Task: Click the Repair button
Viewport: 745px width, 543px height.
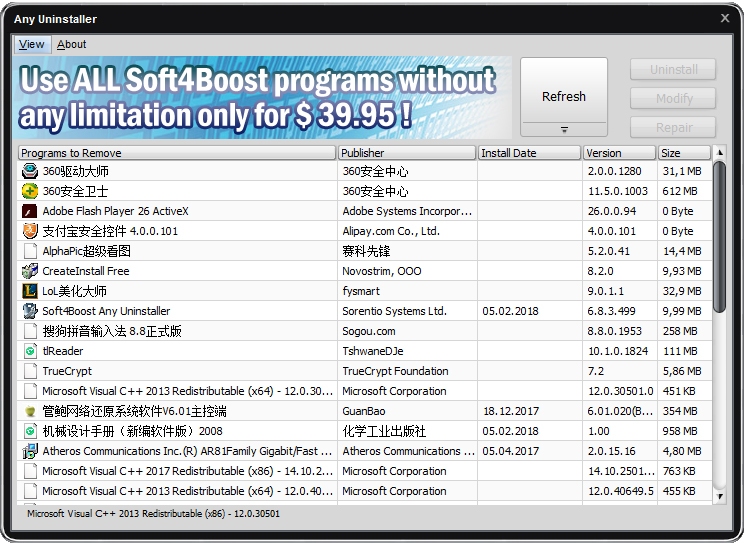Action: point(673,127)
